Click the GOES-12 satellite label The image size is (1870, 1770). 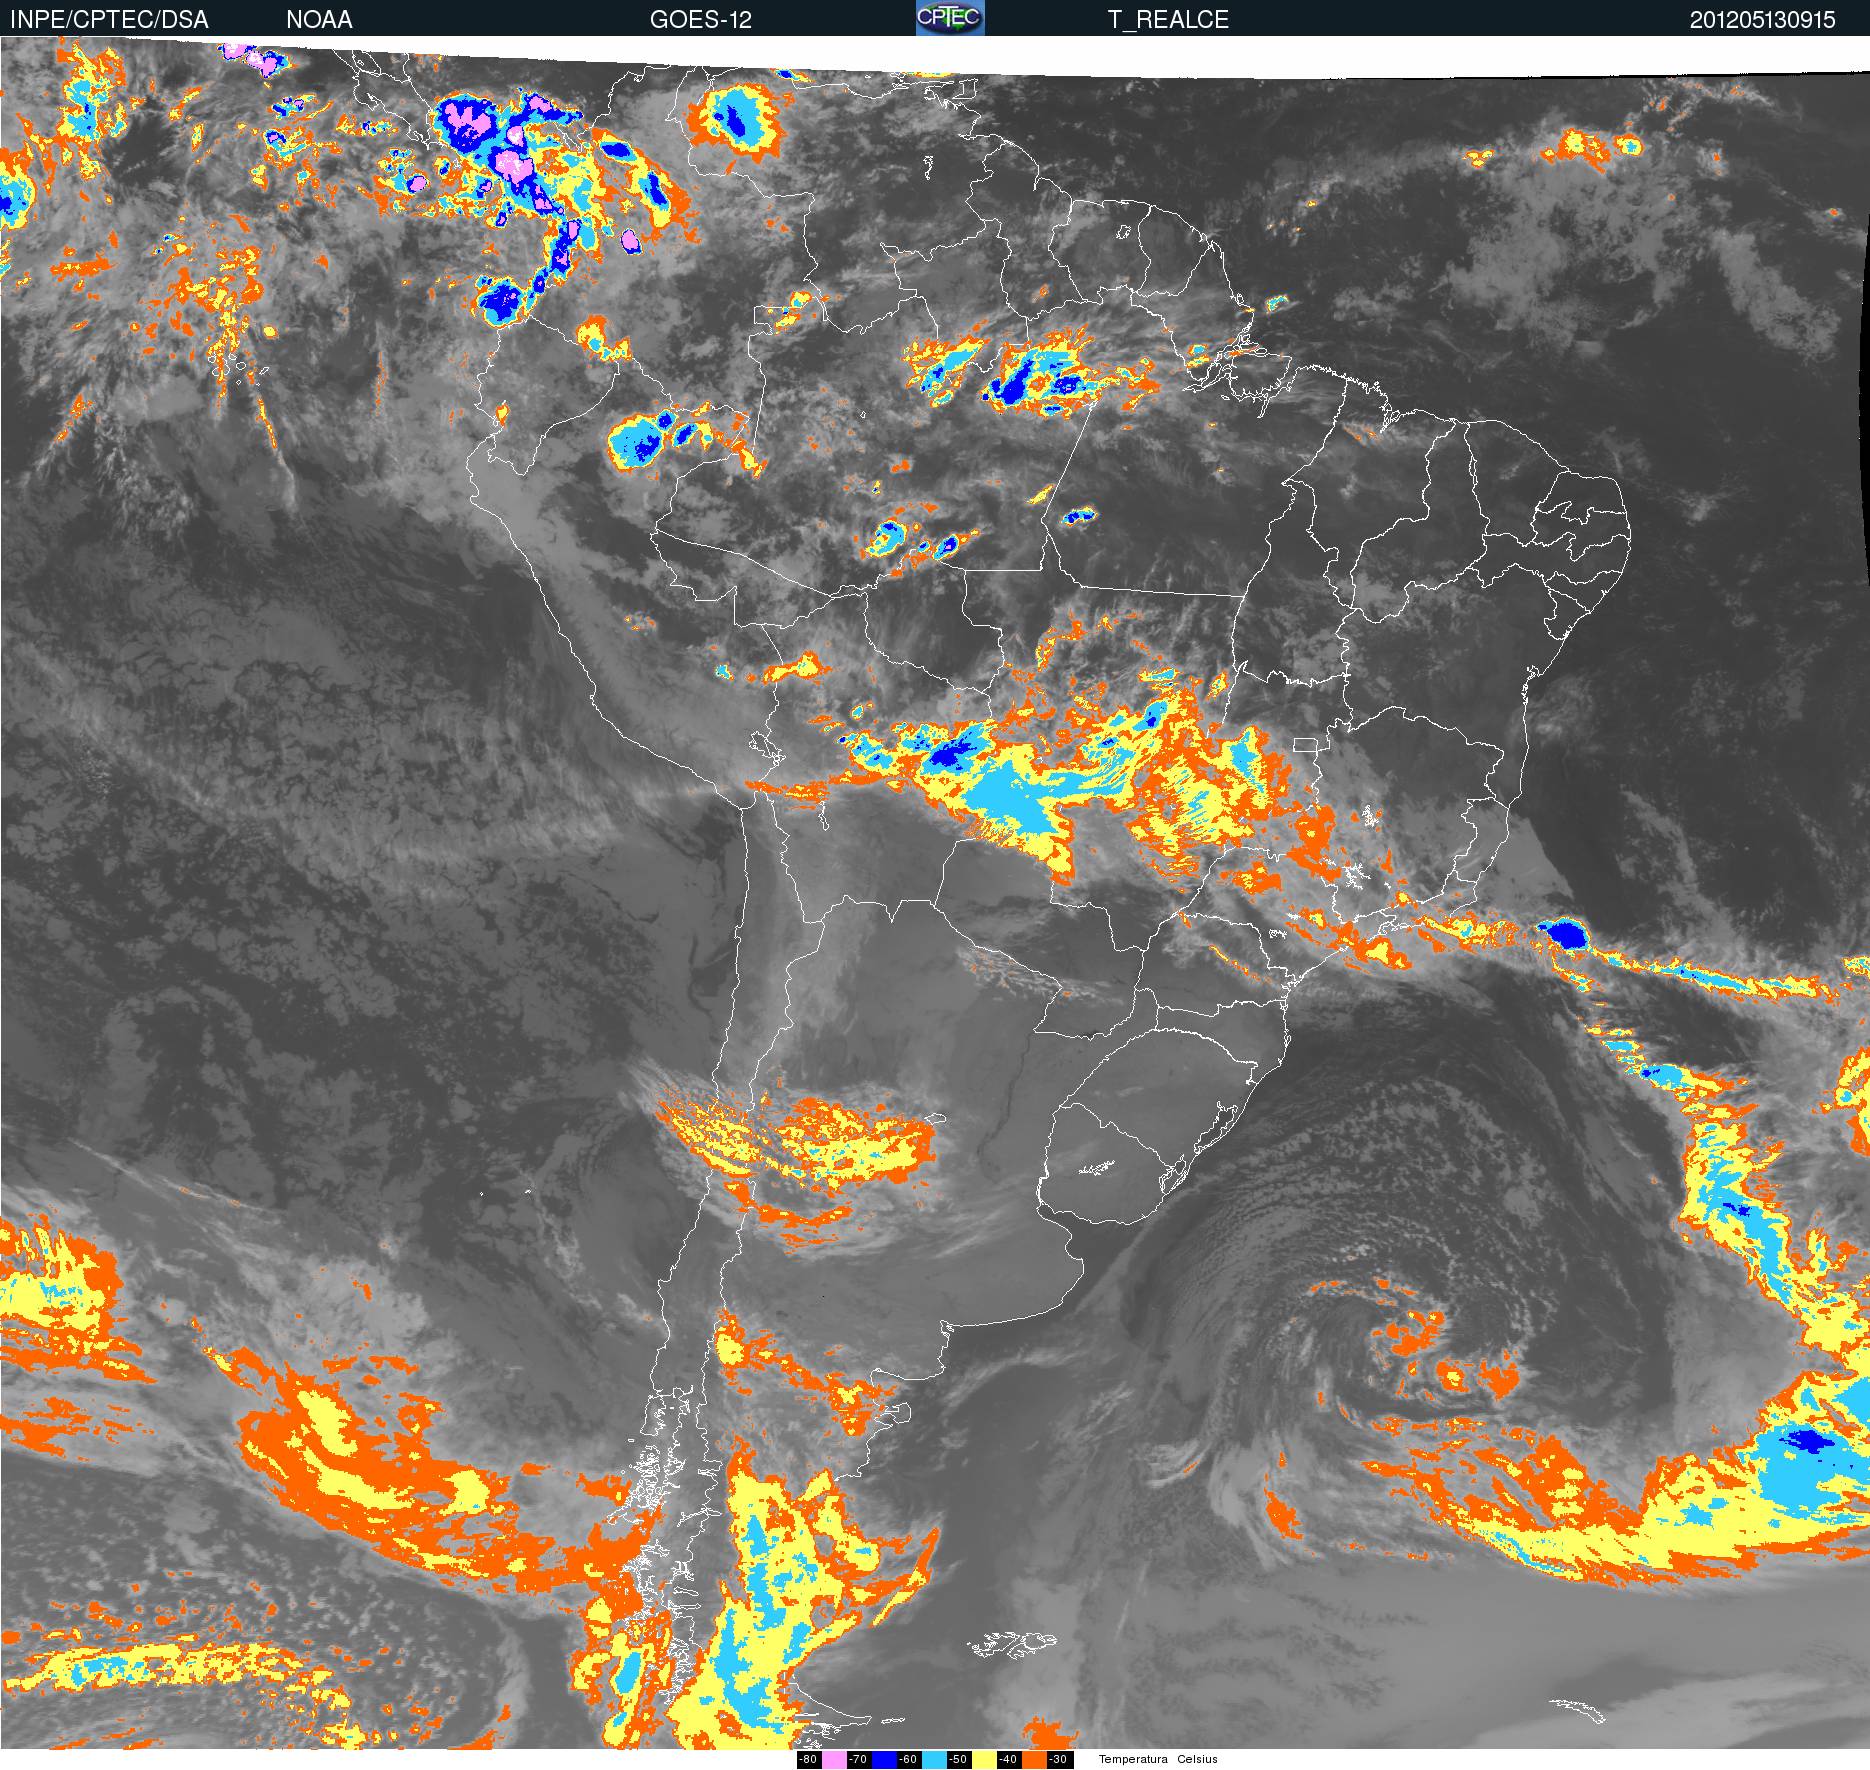click(700, 19)
